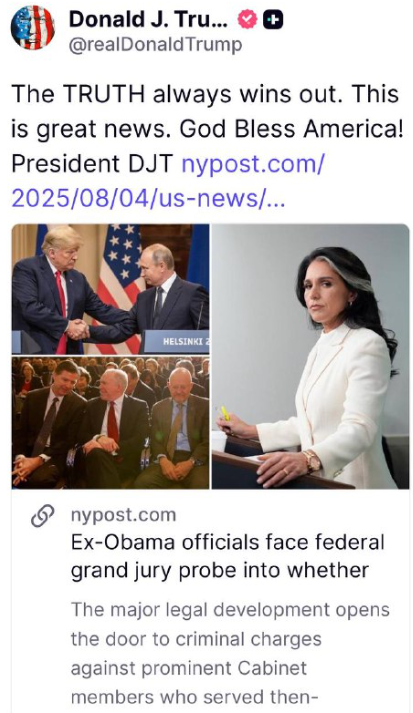
Task: Open the photo of three seated men
Action: click(x=111, y=423)
